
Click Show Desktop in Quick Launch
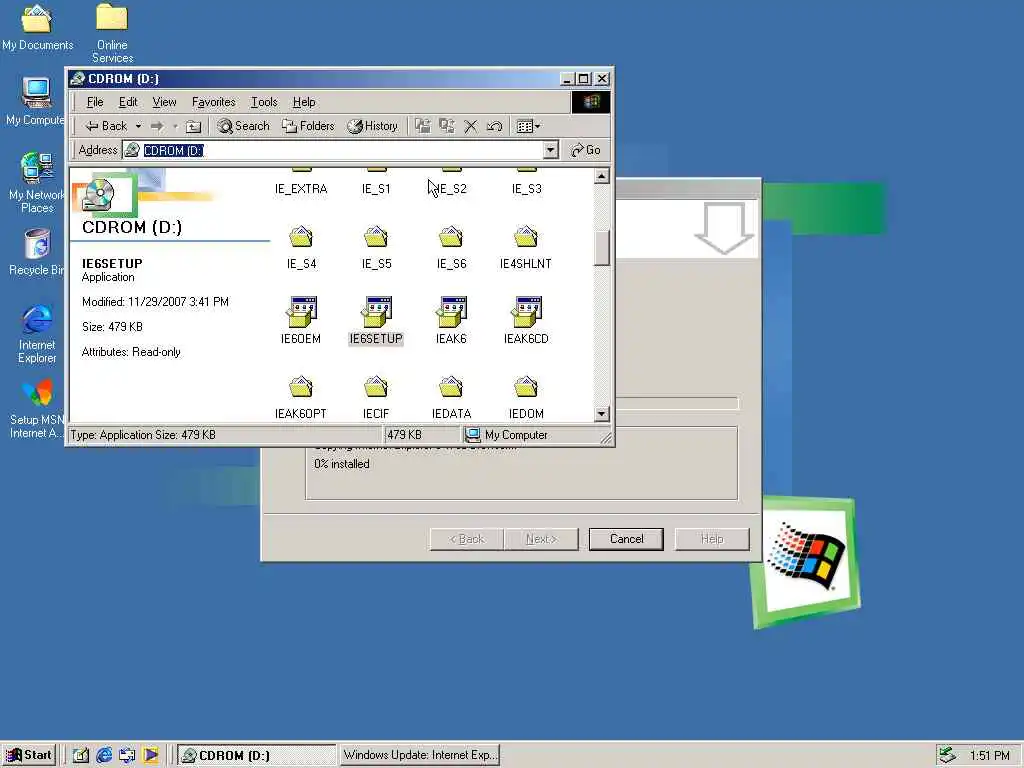click(x=80, y=755)
